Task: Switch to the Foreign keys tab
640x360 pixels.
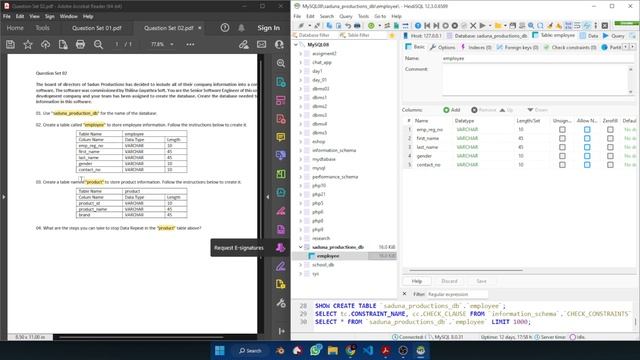Action: click(517, 47)
